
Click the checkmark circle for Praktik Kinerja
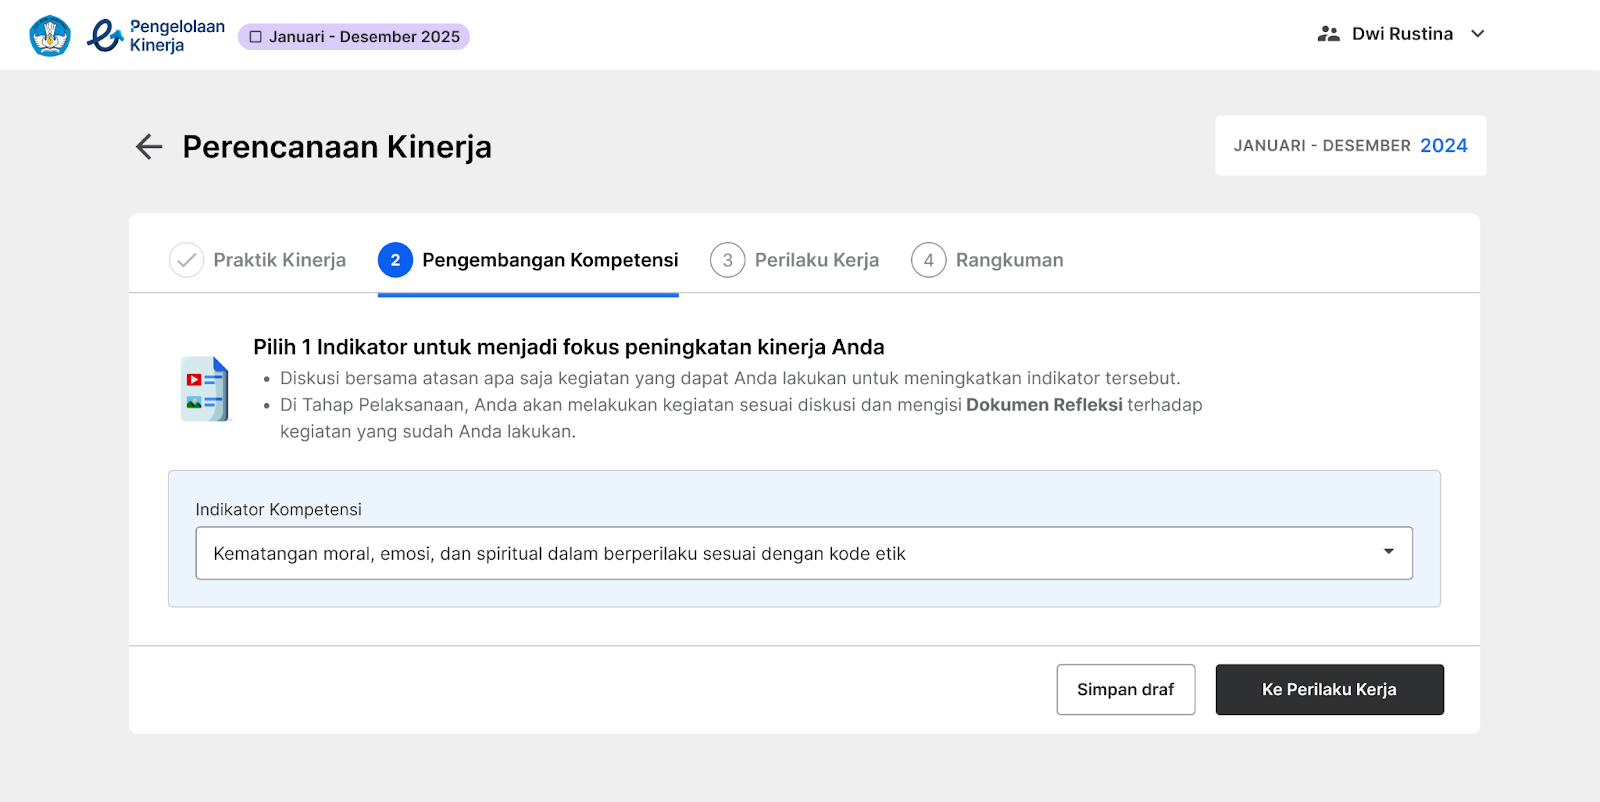[186, 260]
